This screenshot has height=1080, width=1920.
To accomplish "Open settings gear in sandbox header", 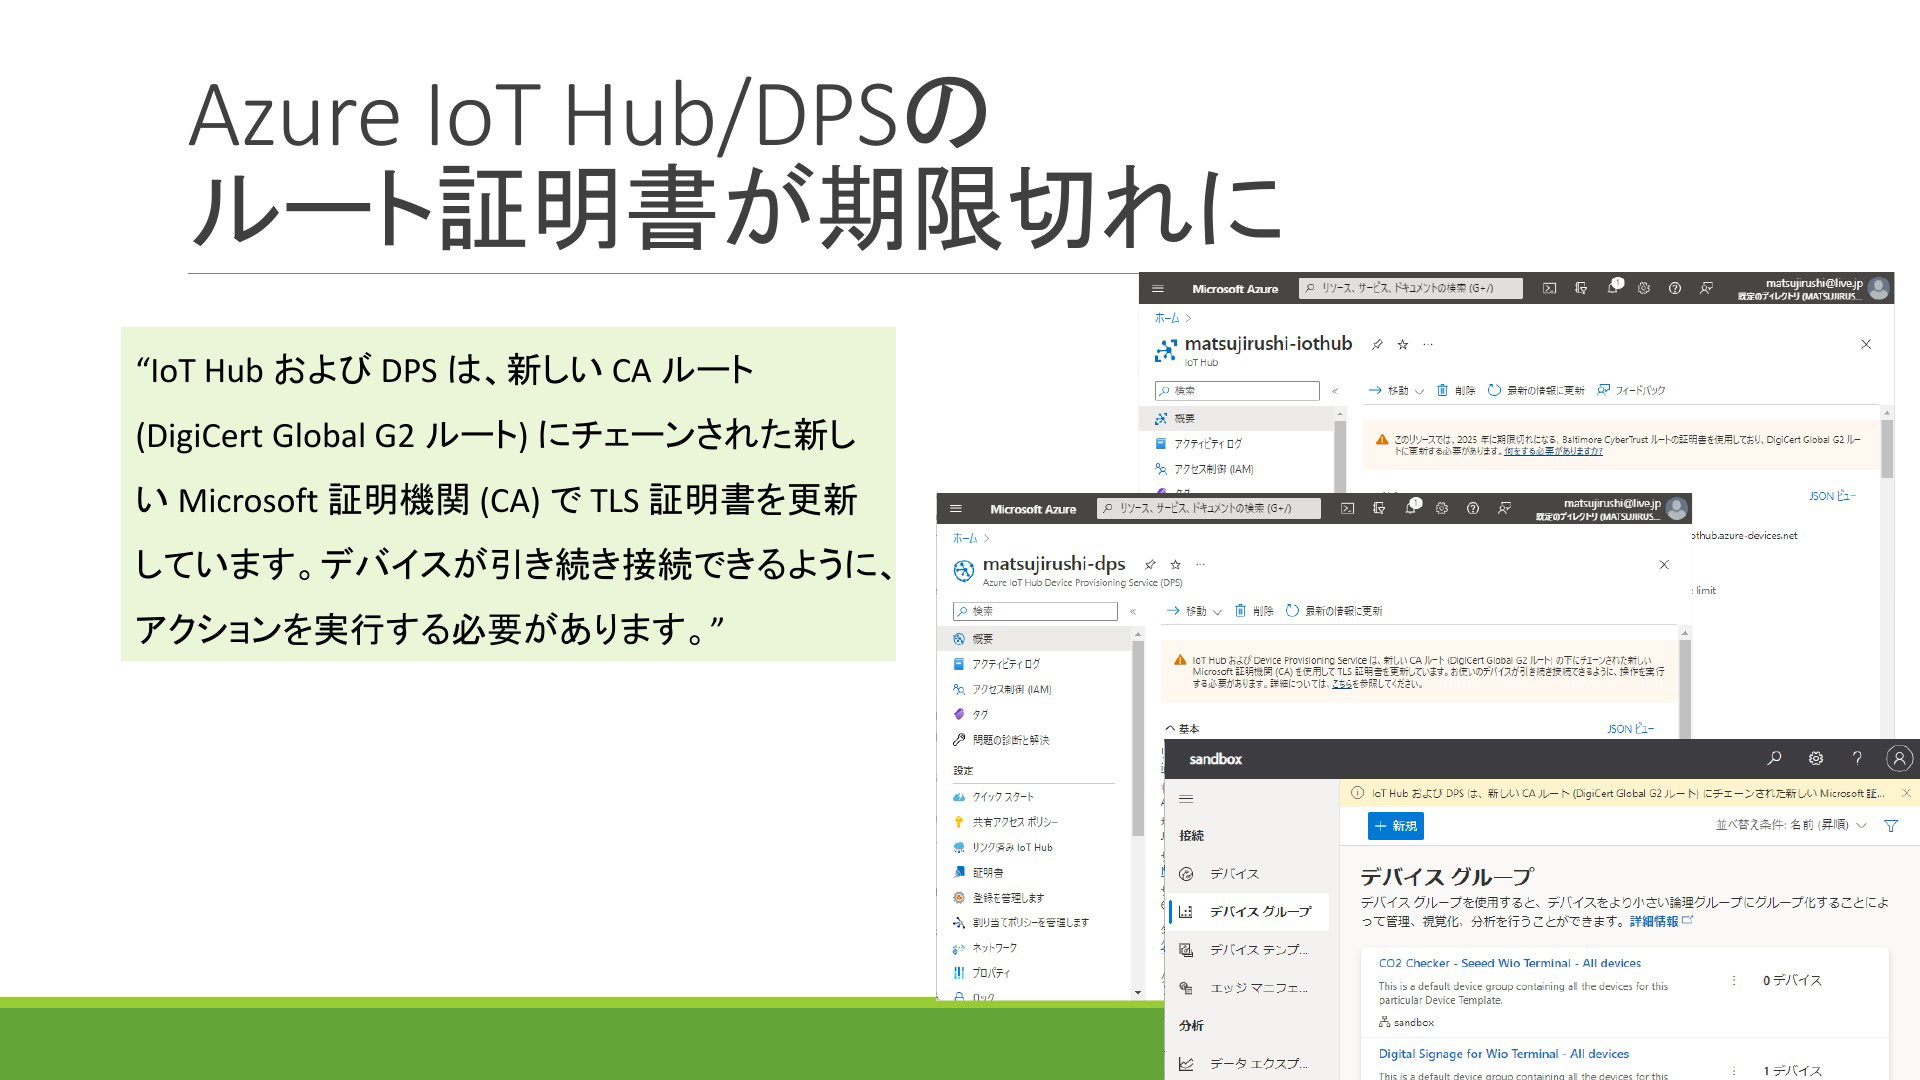I will [1816, 758].
